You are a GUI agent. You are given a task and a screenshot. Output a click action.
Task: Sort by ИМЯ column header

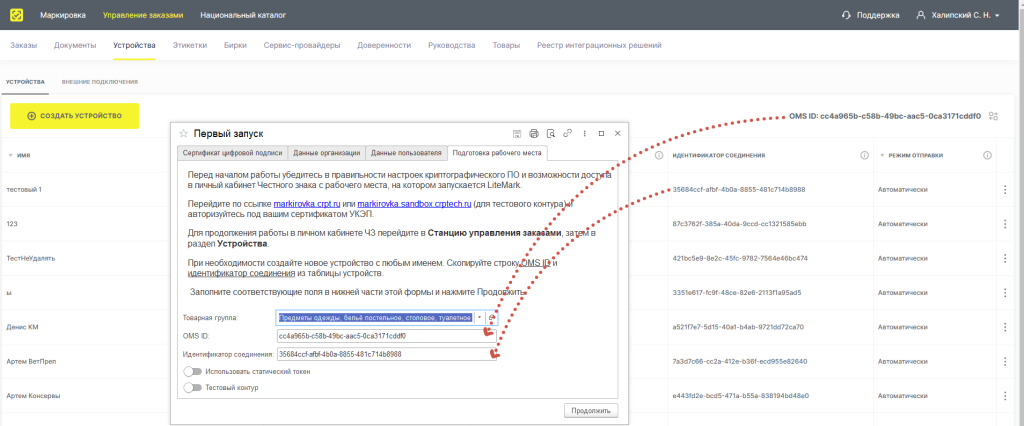click(19, 156)
